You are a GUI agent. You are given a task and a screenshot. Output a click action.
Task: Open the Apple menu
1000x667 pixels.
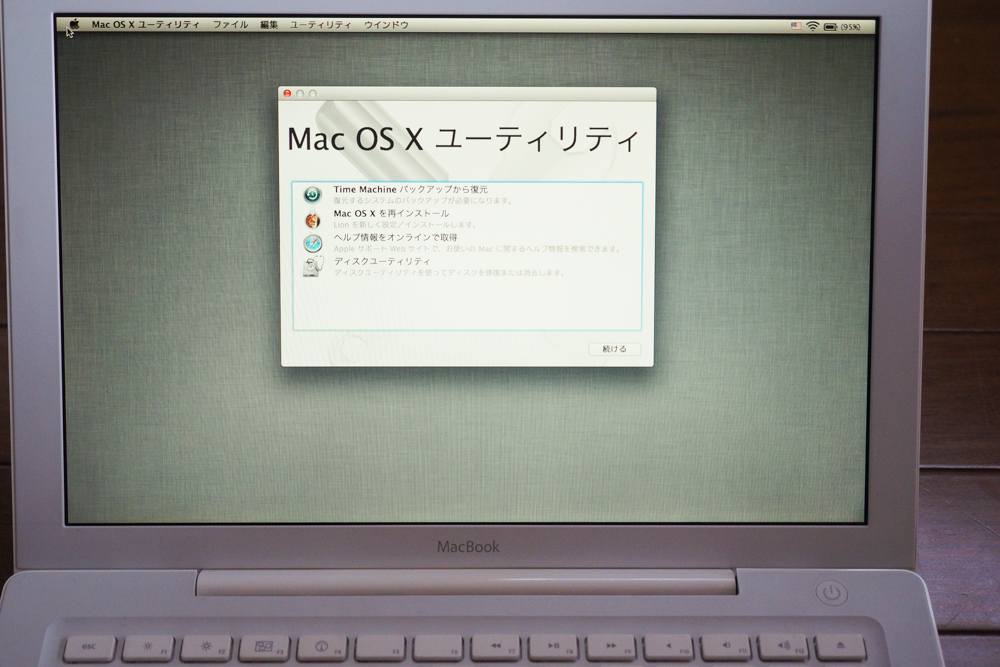74,24
